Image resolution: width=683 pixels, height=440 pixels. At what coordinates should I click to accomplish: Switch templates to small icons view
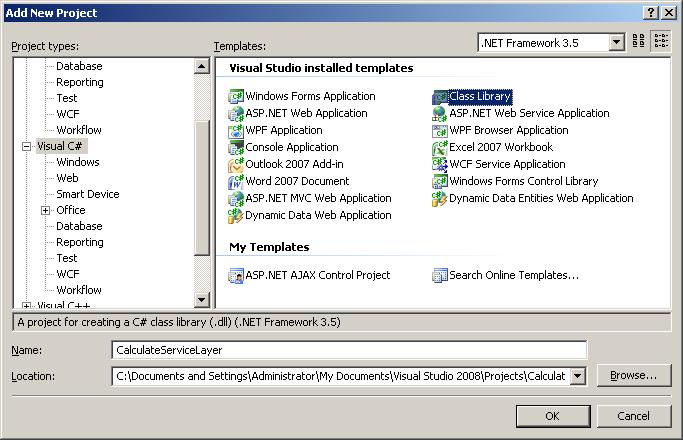661,41
